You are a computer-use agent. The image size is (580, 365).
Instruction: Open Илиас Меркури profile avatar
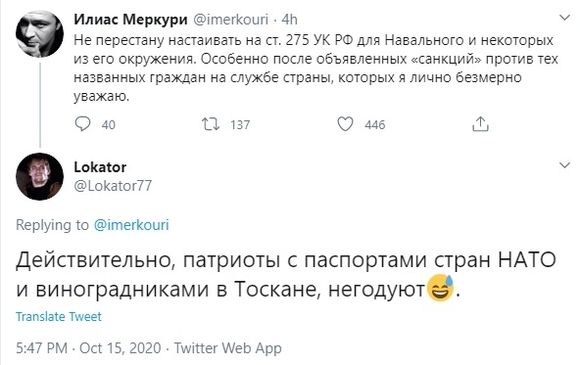point(40,34)
